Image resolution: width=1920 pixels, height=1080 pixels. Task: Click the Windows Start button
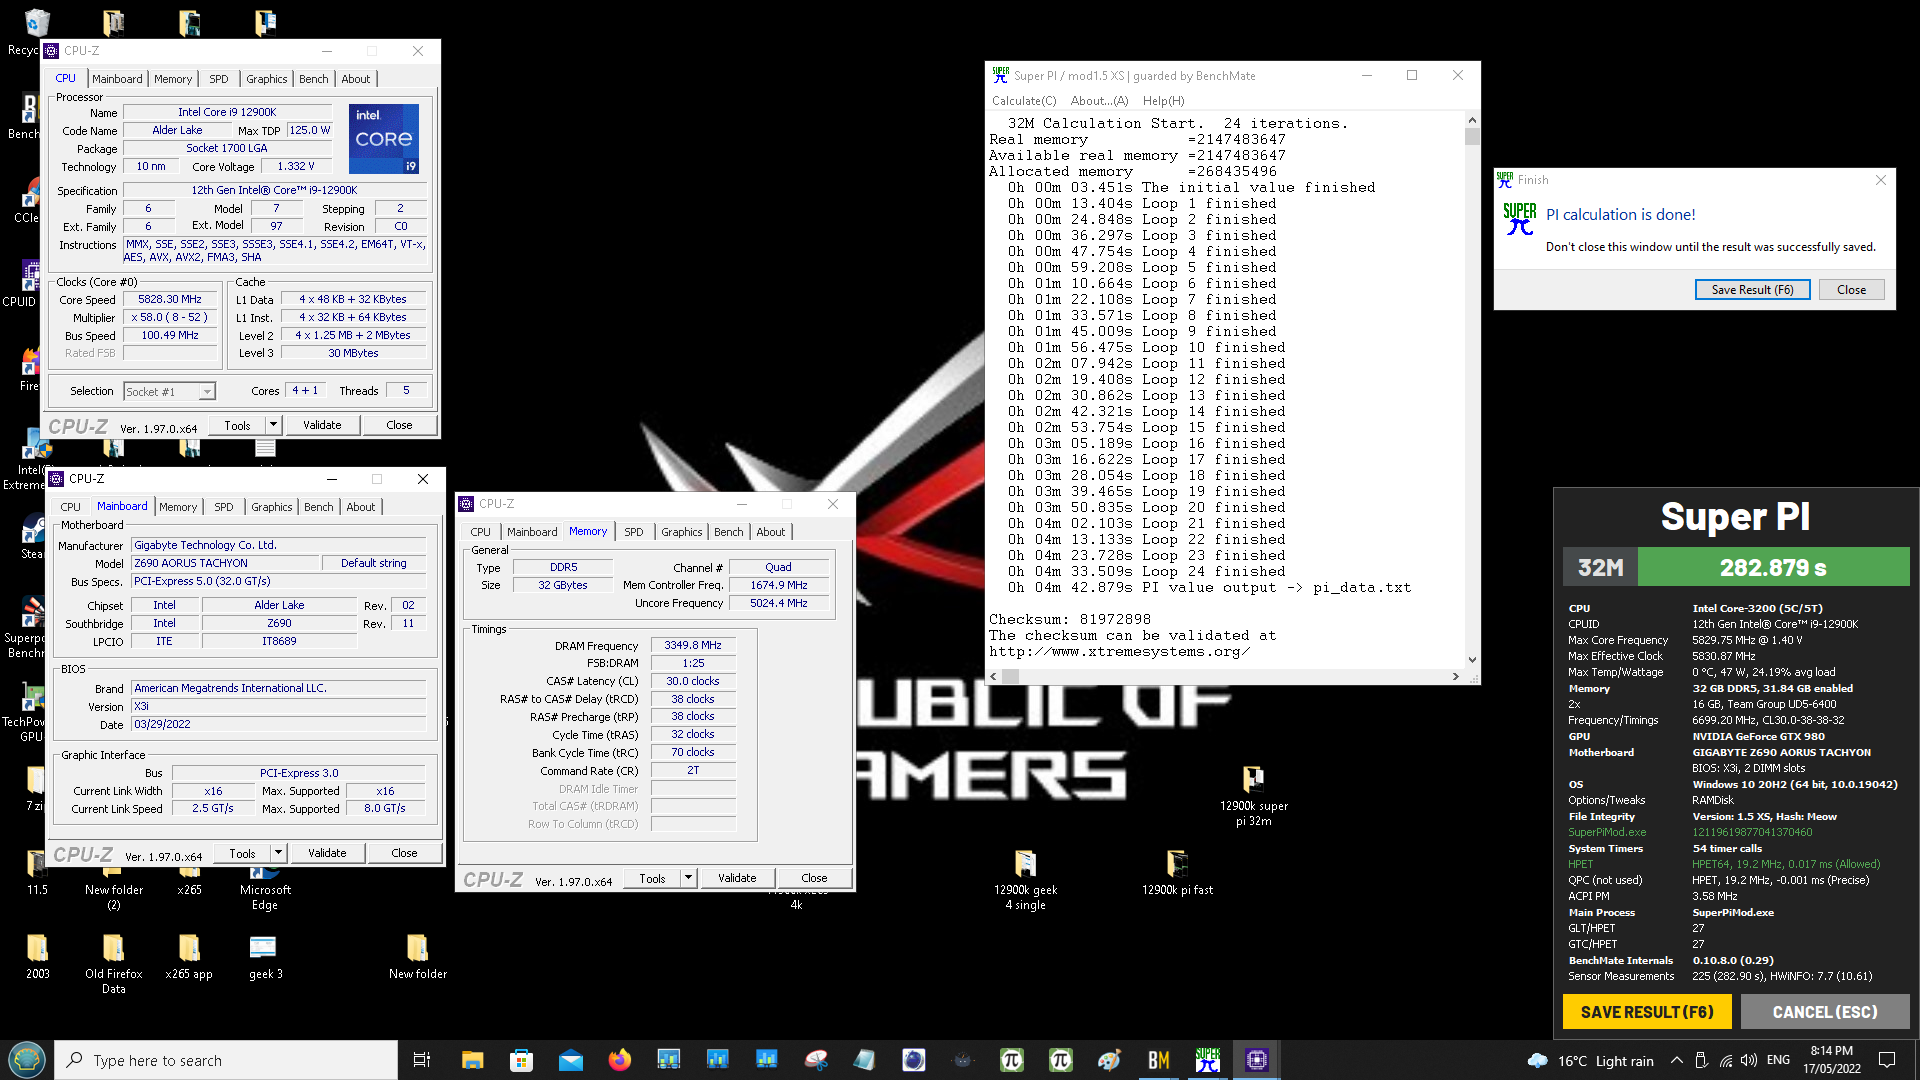pyautogui.click(x=26, y=1060)
